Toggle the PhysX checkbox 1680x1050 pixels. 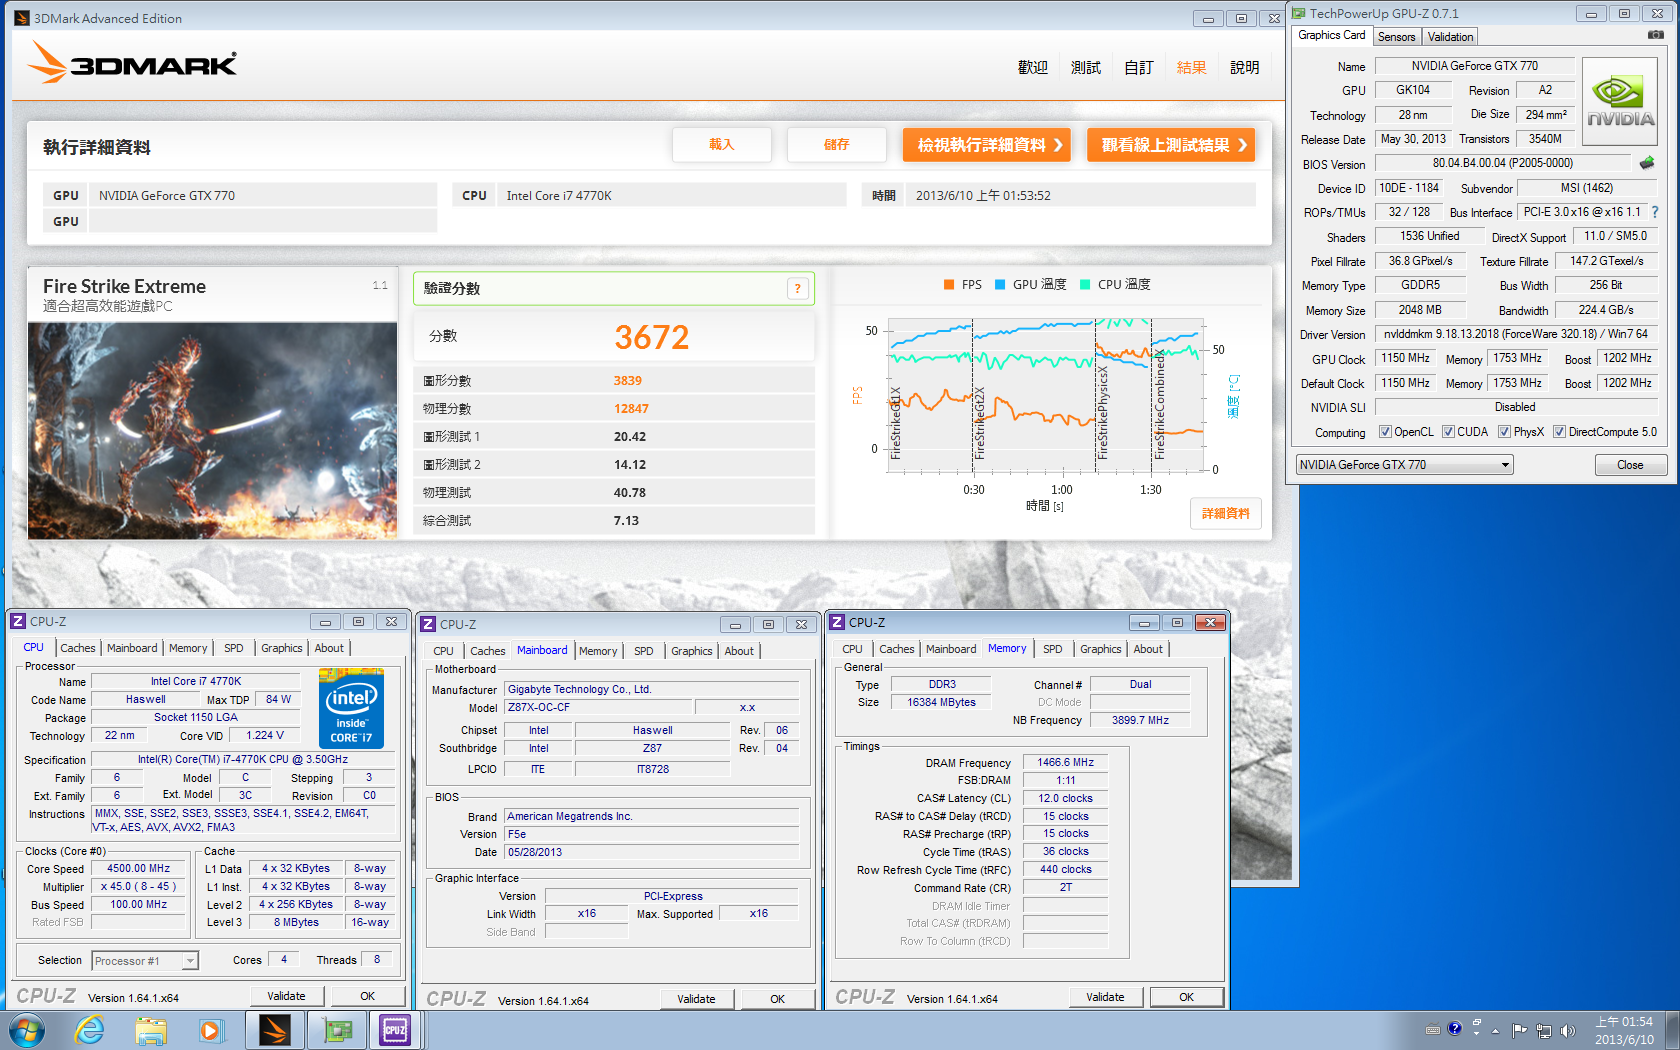[x=1504, y=432]
